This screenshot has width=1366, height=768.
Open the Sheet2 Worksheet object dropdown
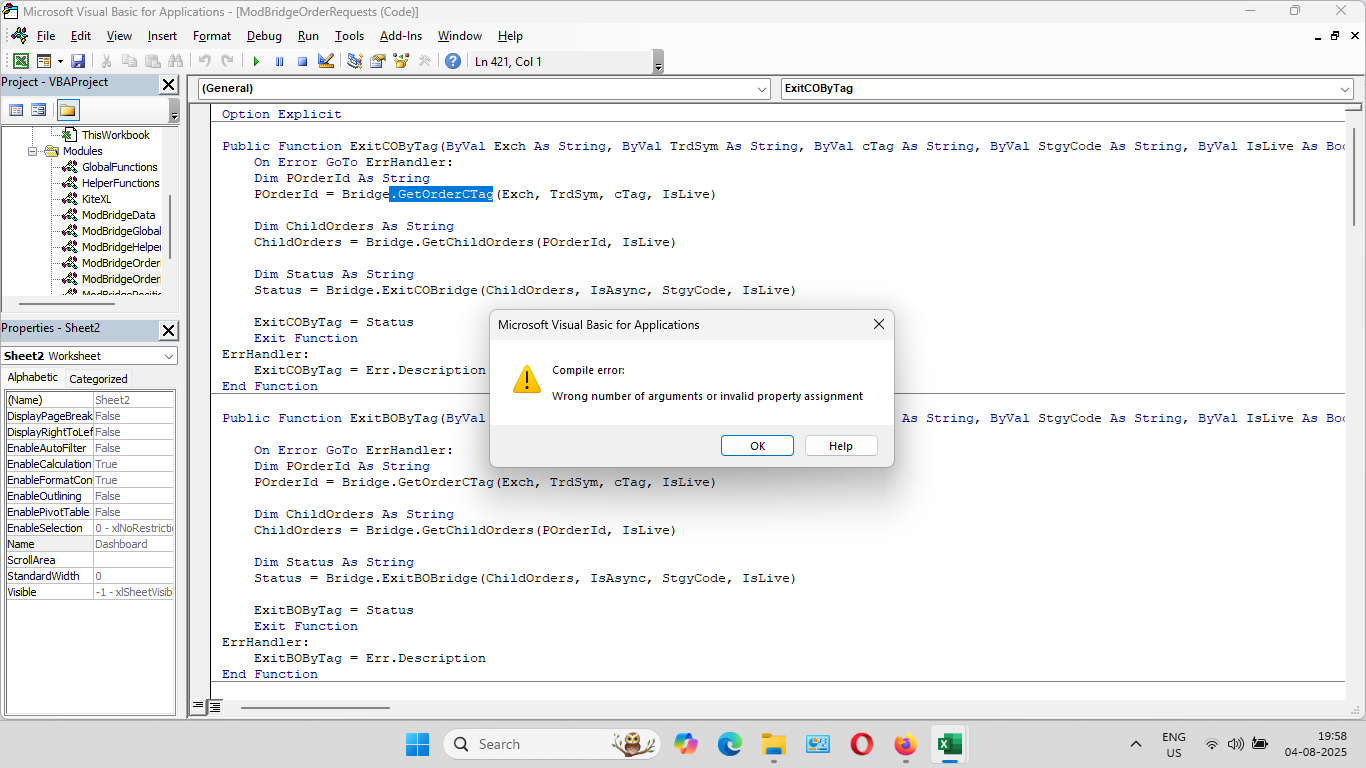click(168, 356)
